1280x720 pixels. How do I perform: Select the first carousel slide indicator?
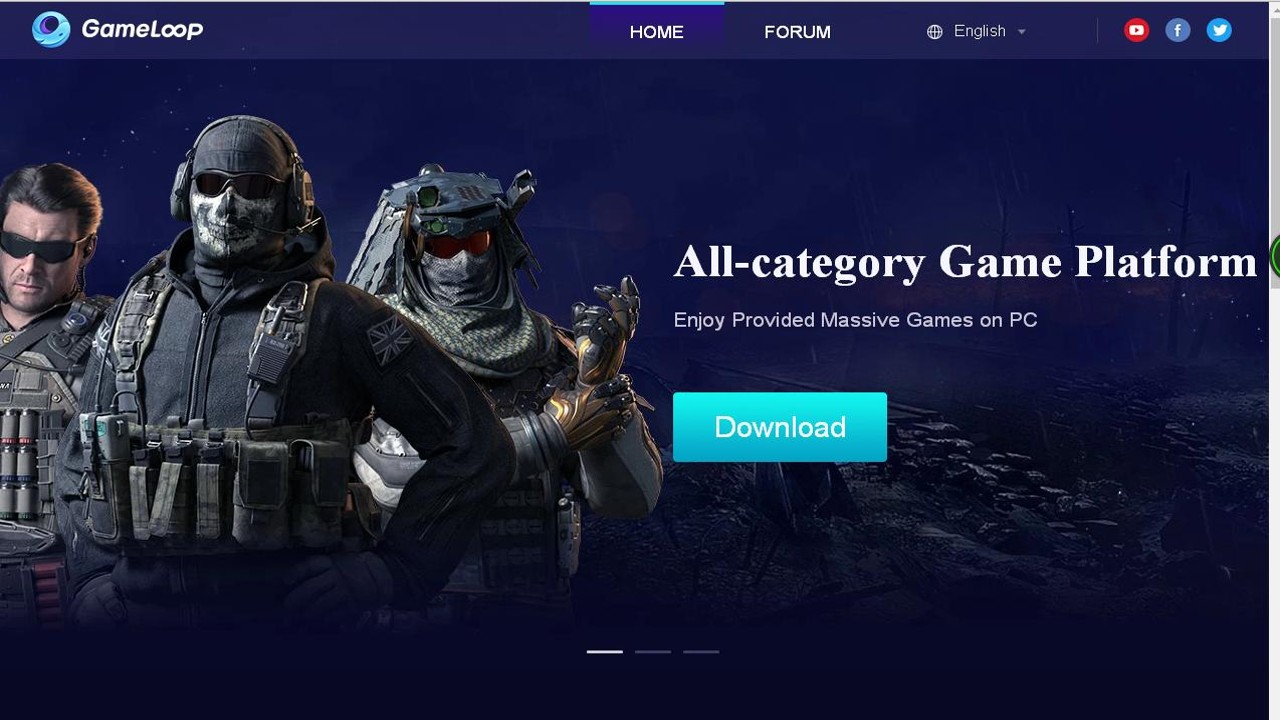[x=604, y=651]
